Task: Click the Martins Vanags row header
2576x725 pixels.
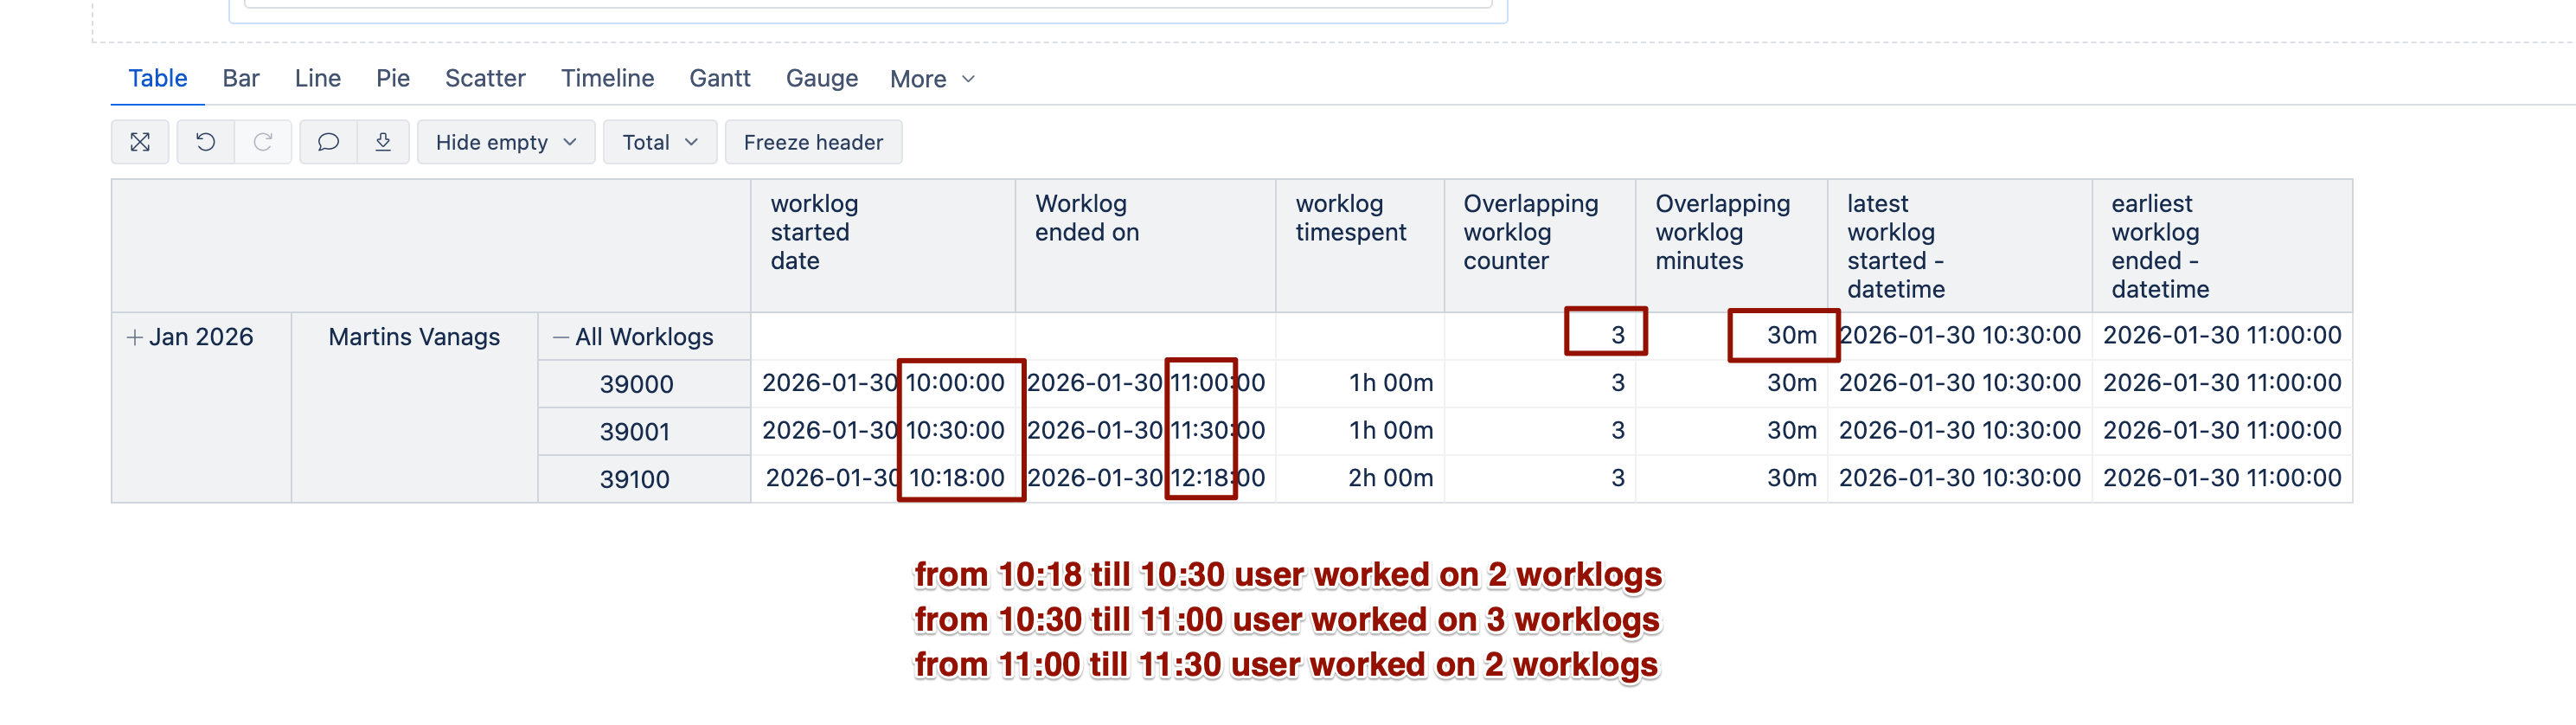Action: 414,337
